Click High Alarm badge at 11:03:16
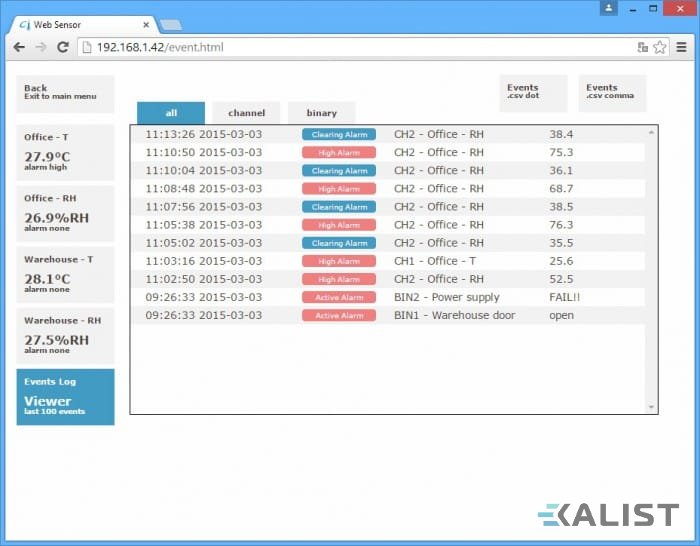The height and width of the screenshot is (546, 700). tap(339, 261)
